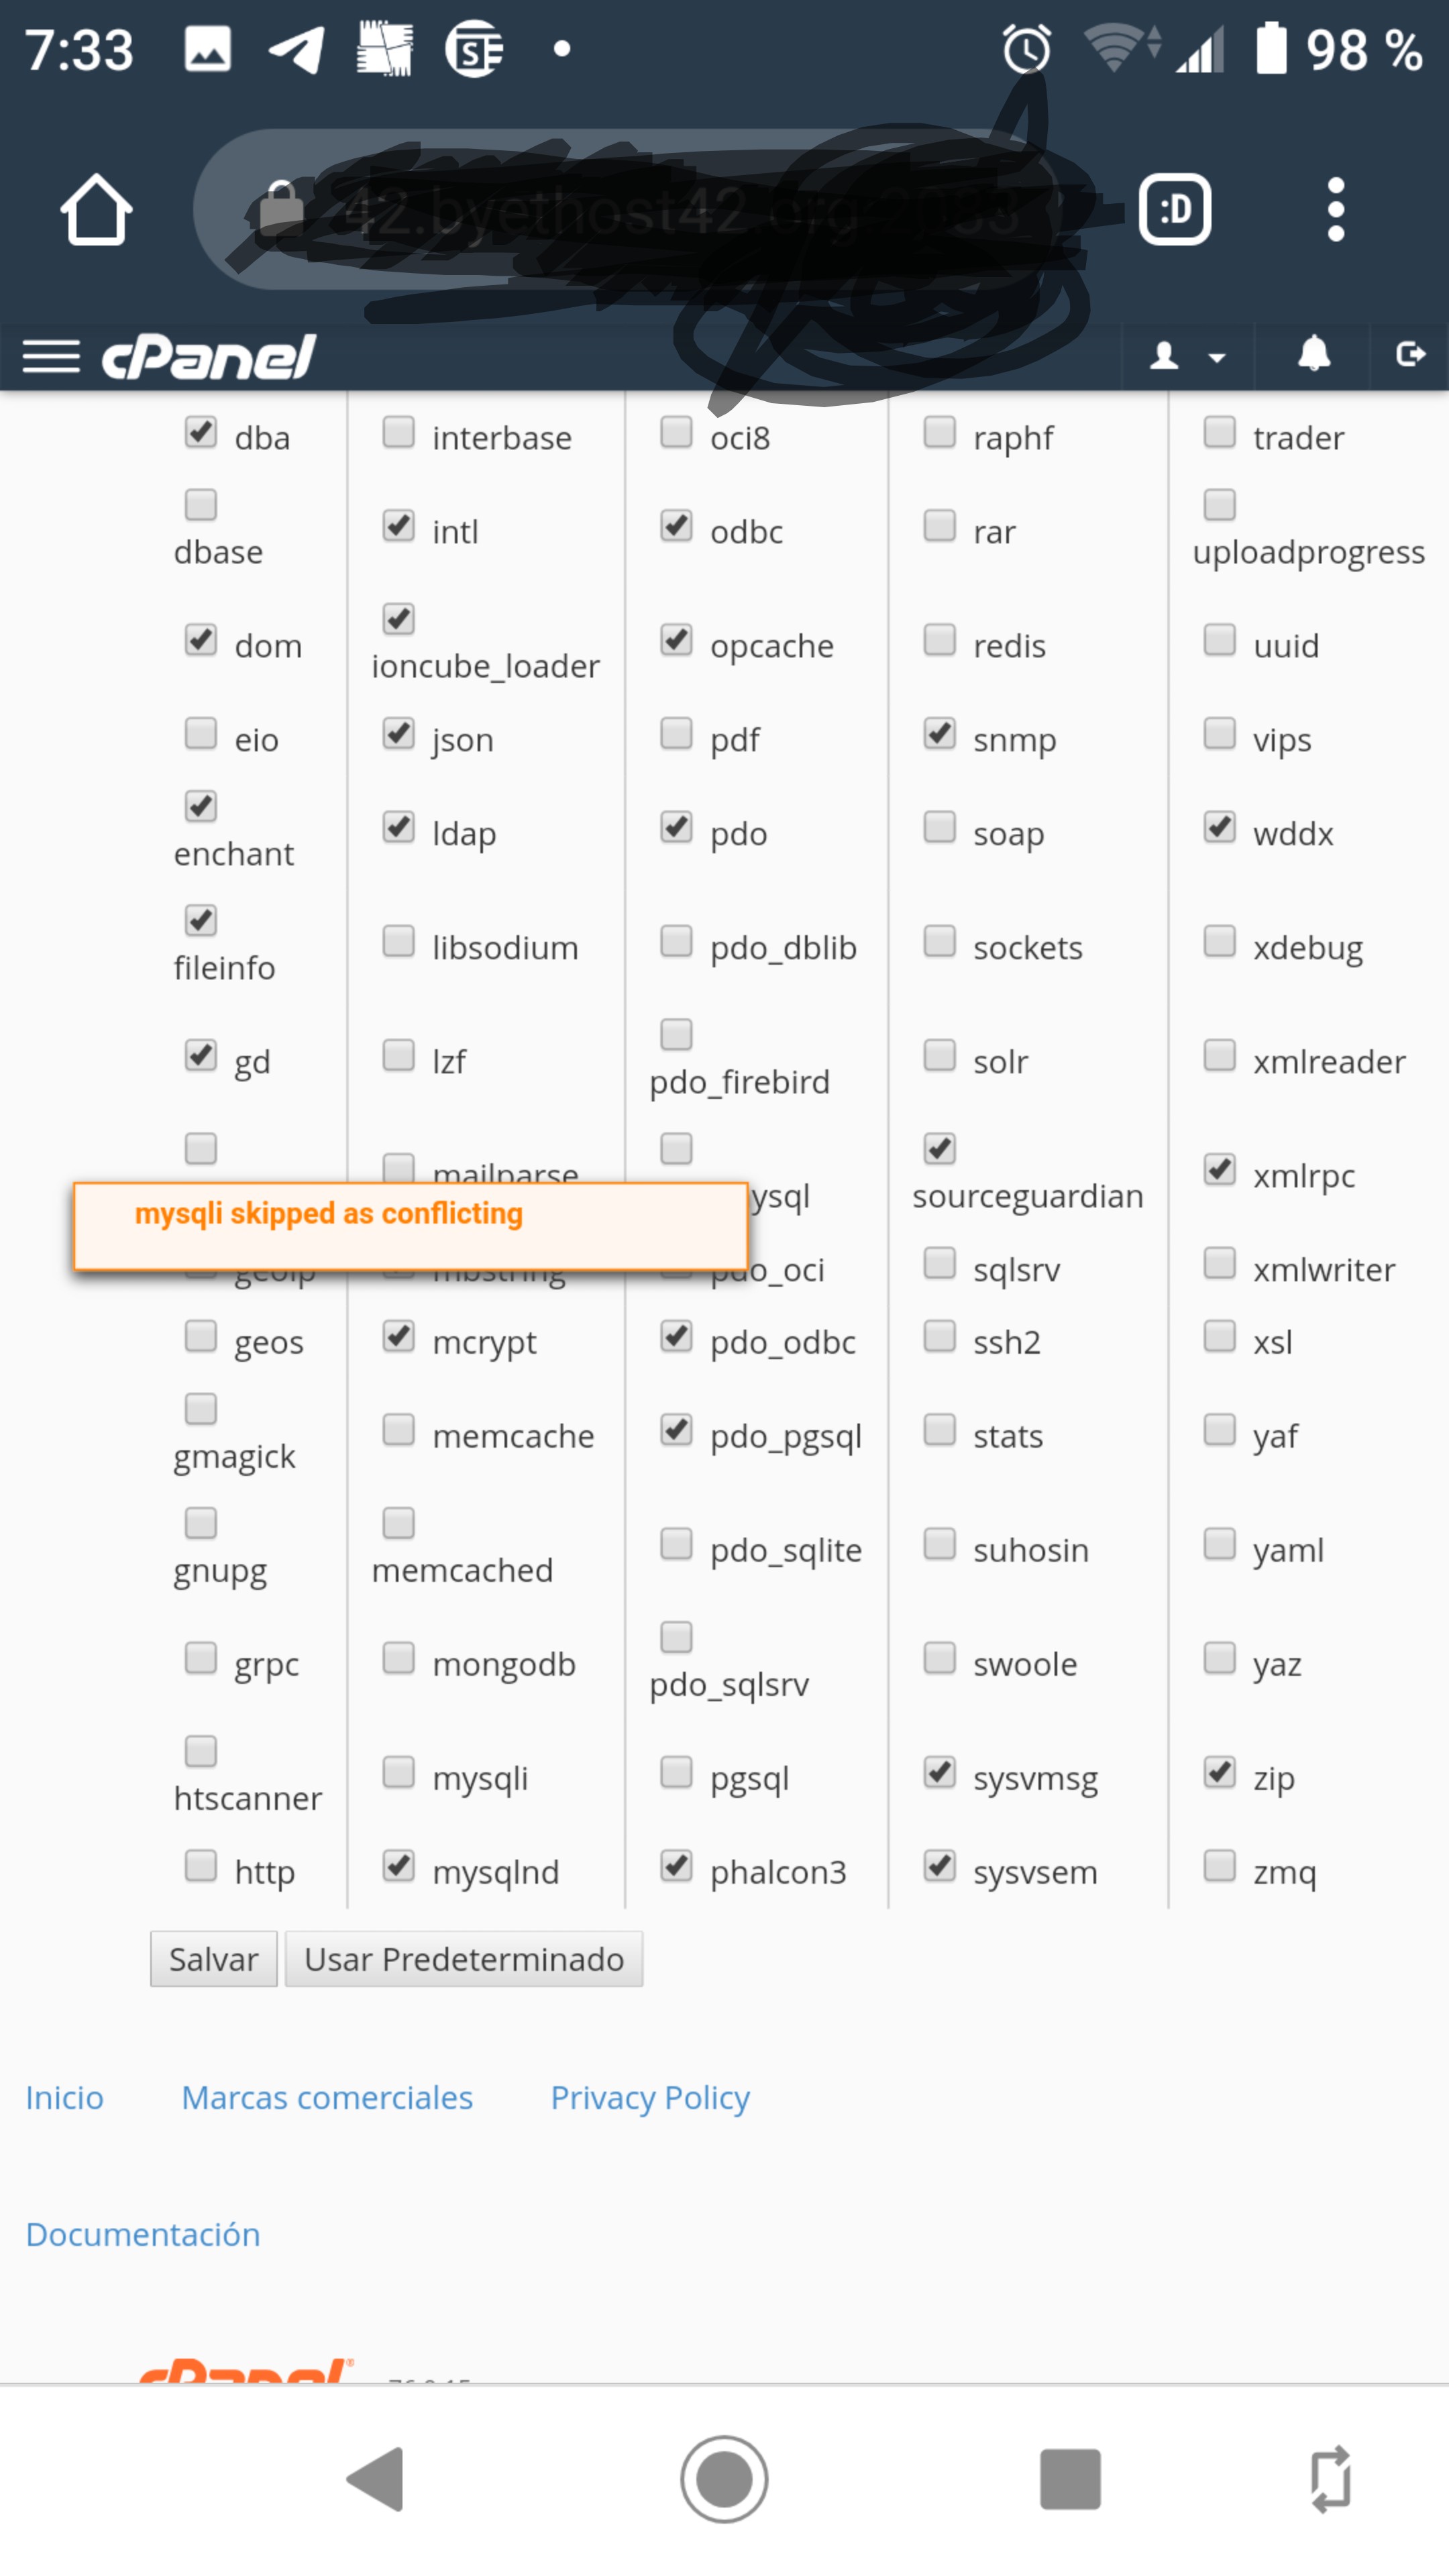1449x2576 pixels.
Task: Tick the redis extension checkbox
Action: point(940,640)
